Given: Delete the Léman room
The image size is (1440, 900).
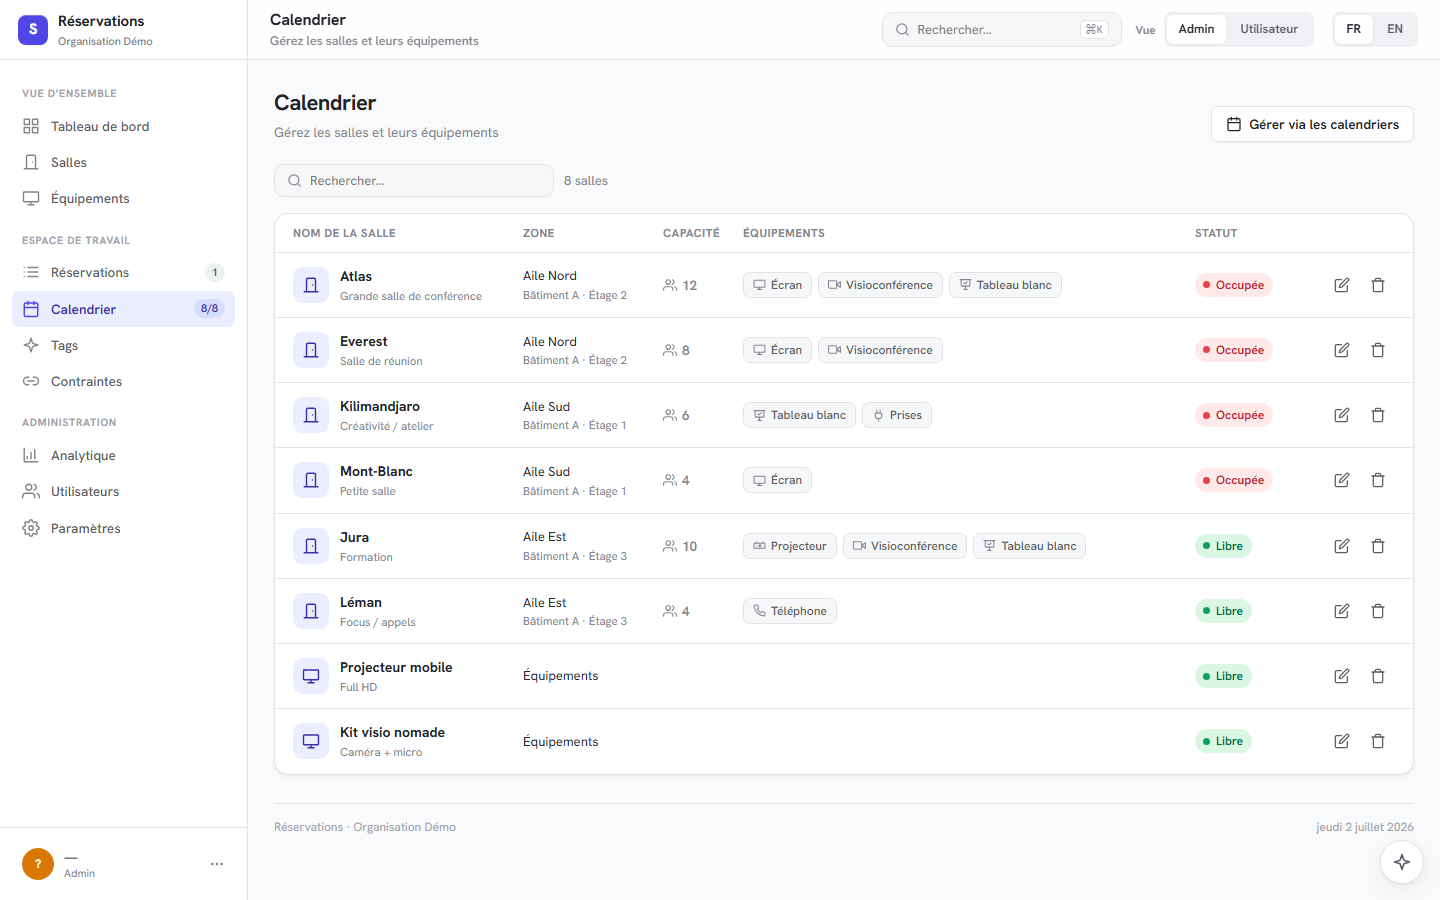Looking at the screenshot, I should [1378, 611].
